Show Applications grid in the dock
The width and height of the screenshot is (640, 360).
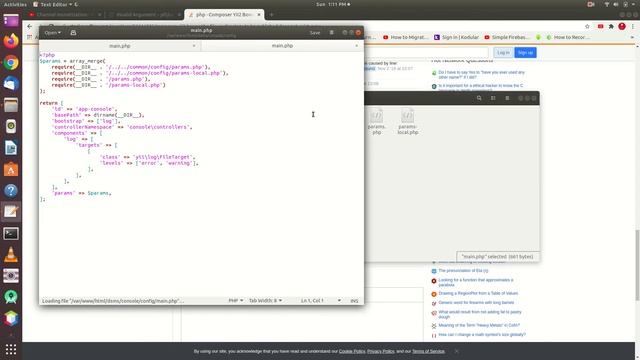(11, 349)
